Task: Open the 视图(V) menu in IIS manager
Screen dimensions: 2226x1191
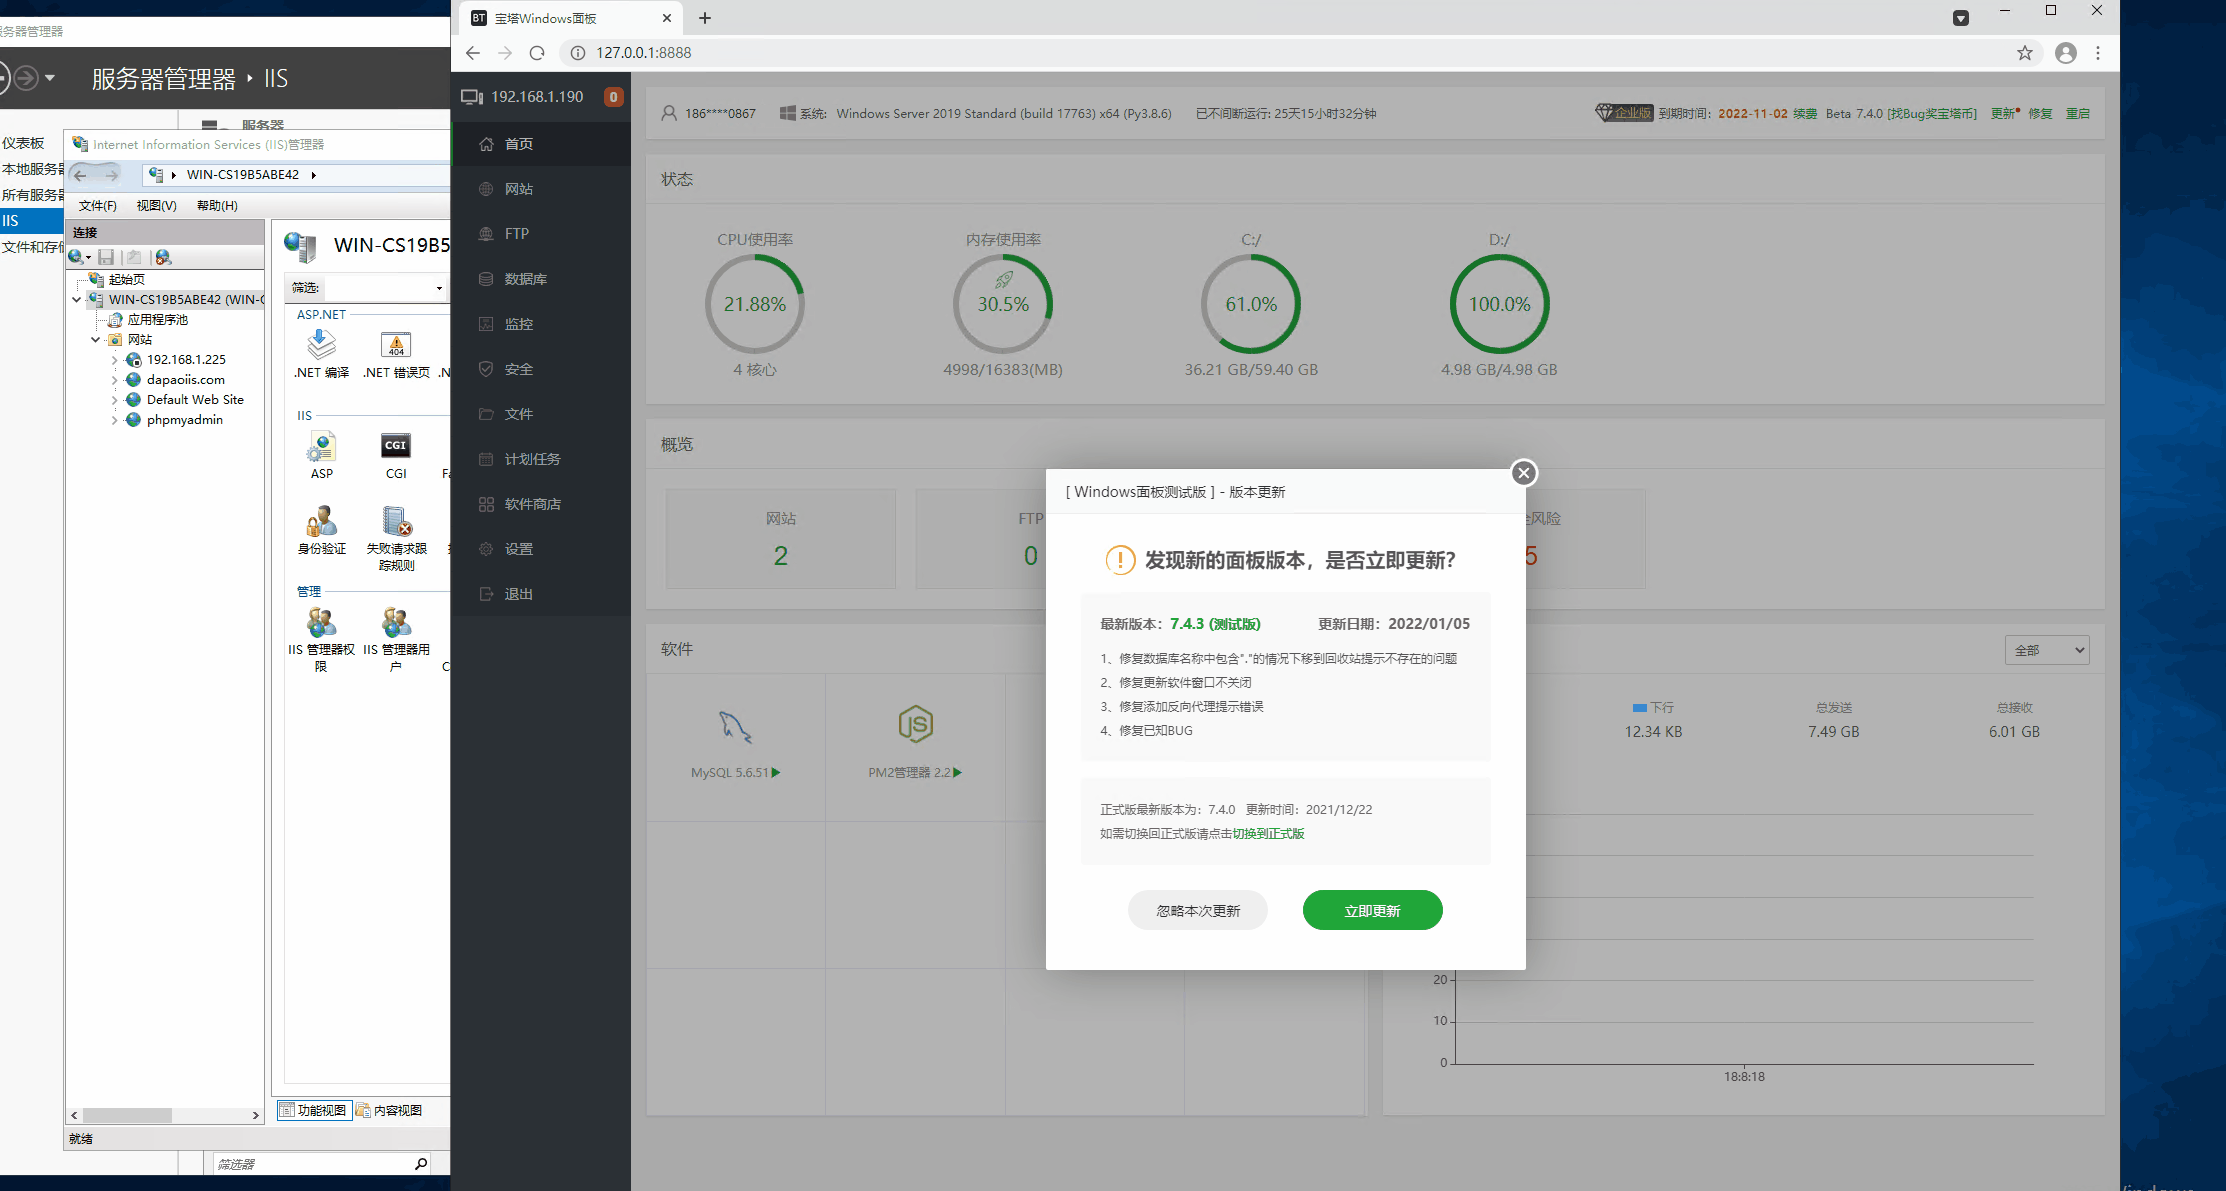Action: (156, 205)
